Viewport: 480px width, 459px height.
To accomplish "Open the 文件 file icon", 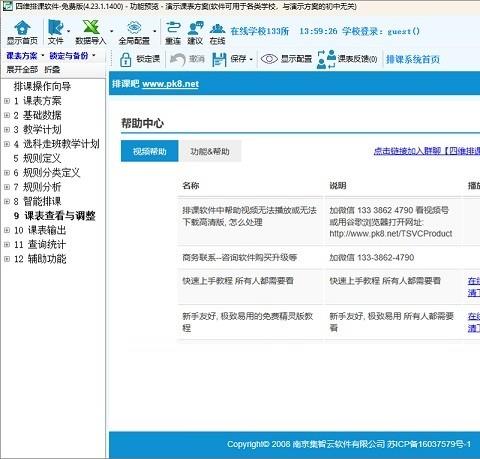I will [55, 27].
